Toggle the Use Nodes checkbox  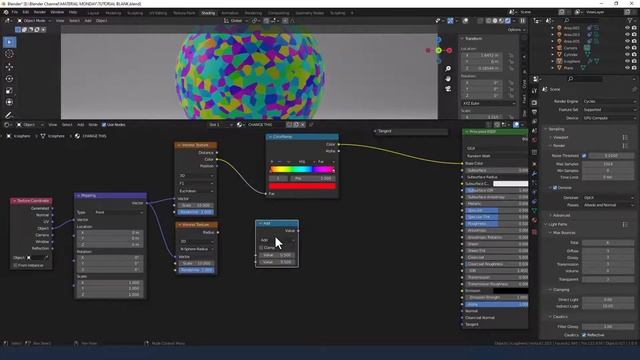[x=104, y=124]
